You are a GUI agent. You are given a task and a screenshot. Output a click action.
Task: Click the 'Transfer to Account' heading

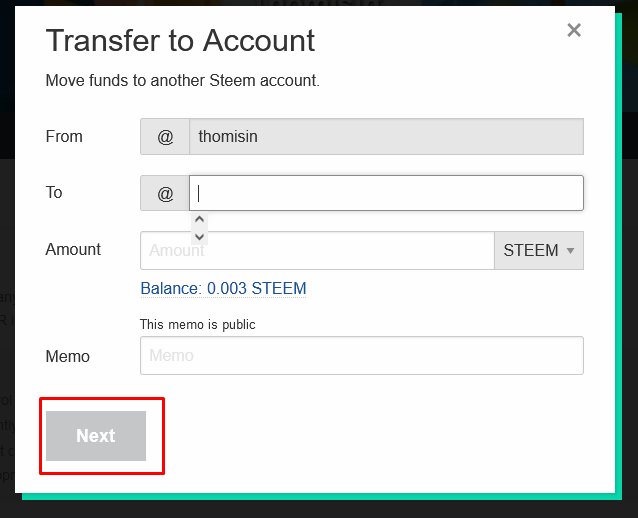(x=180, y=41)
